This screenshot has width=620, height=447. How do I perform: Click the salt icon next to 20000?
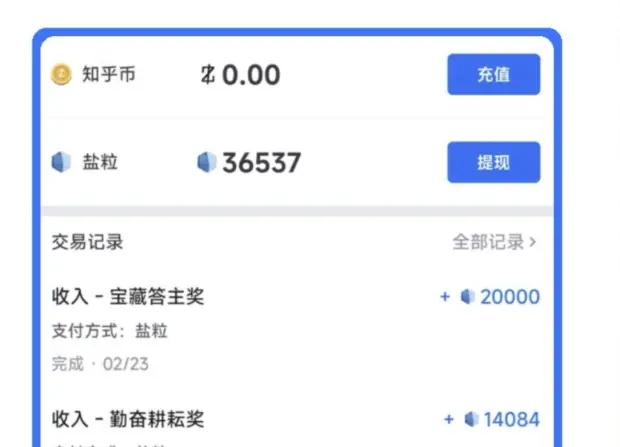467,297
